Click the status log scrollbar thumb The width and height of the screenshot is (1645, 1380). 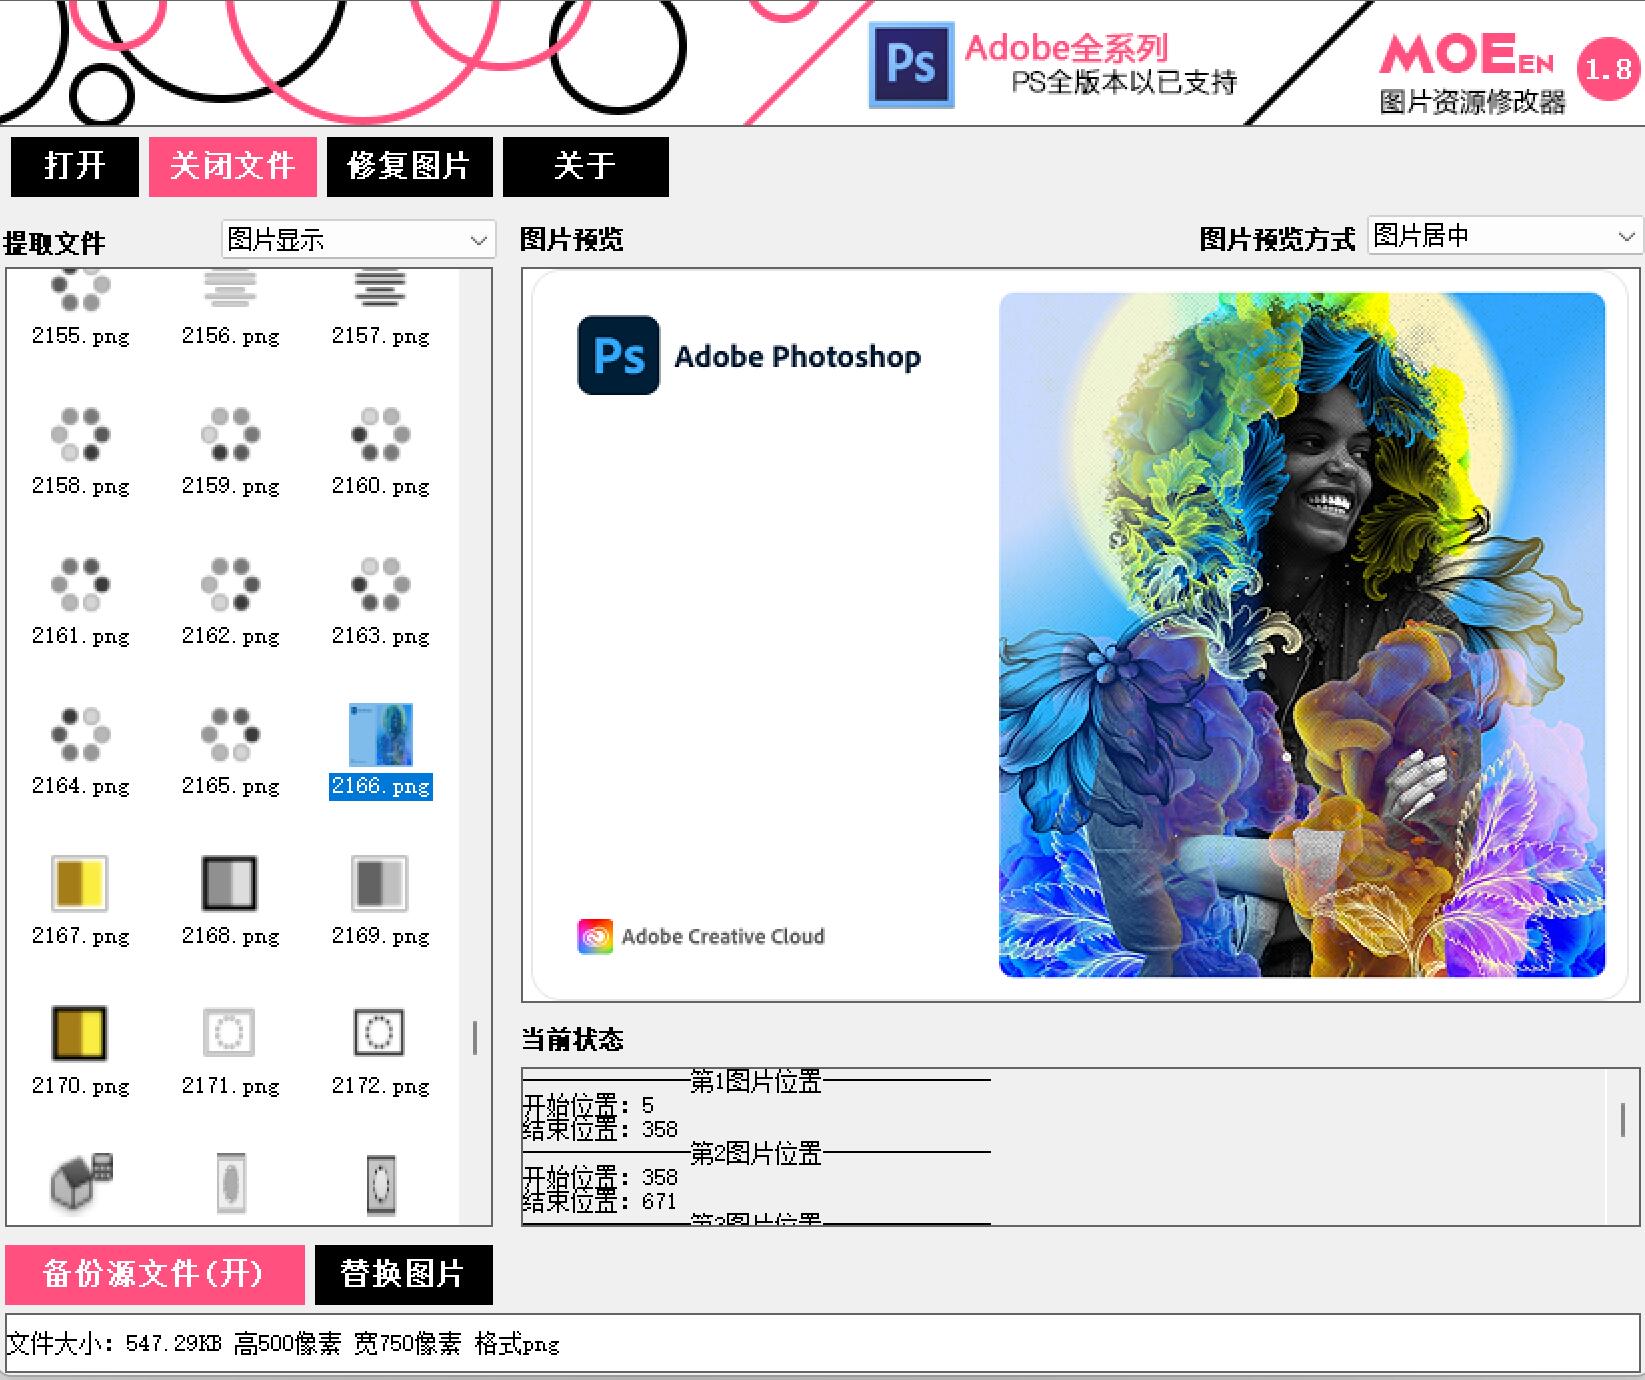[x=1622, y=1119]
